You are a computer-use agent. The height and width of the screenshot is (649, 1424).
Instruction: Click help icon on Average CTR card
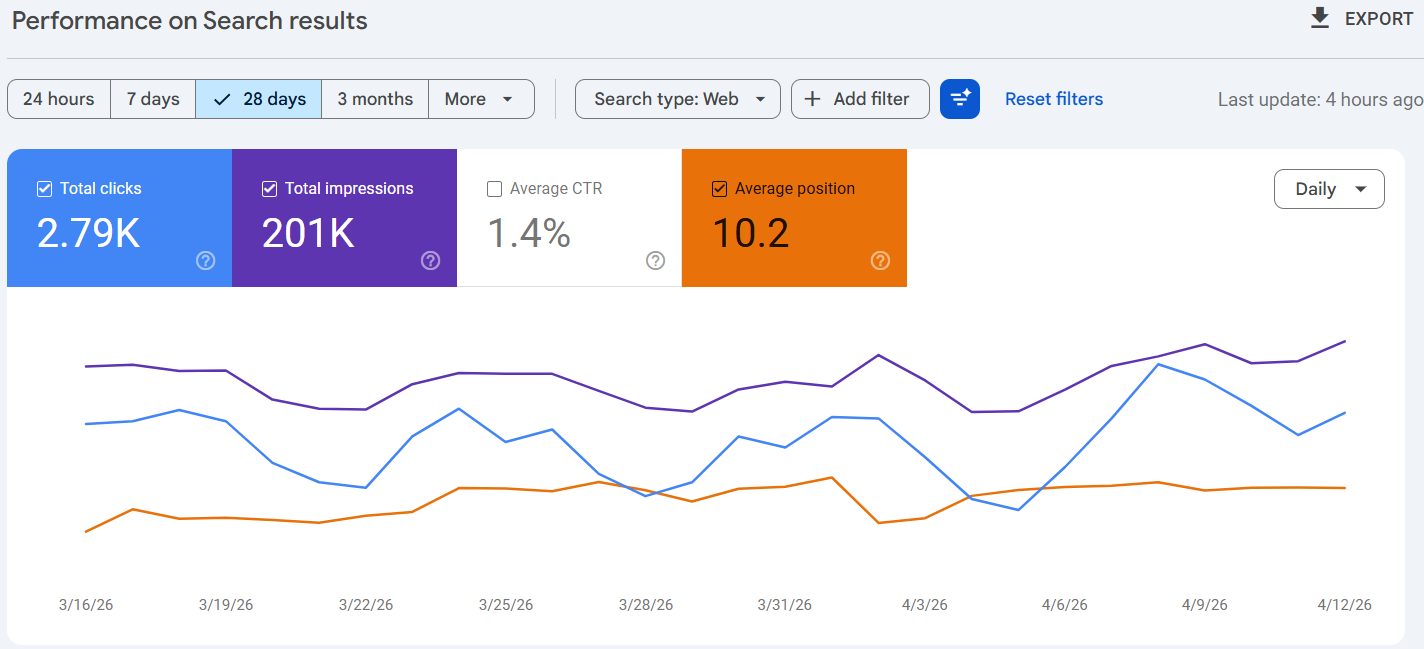(x=656, y=261)
